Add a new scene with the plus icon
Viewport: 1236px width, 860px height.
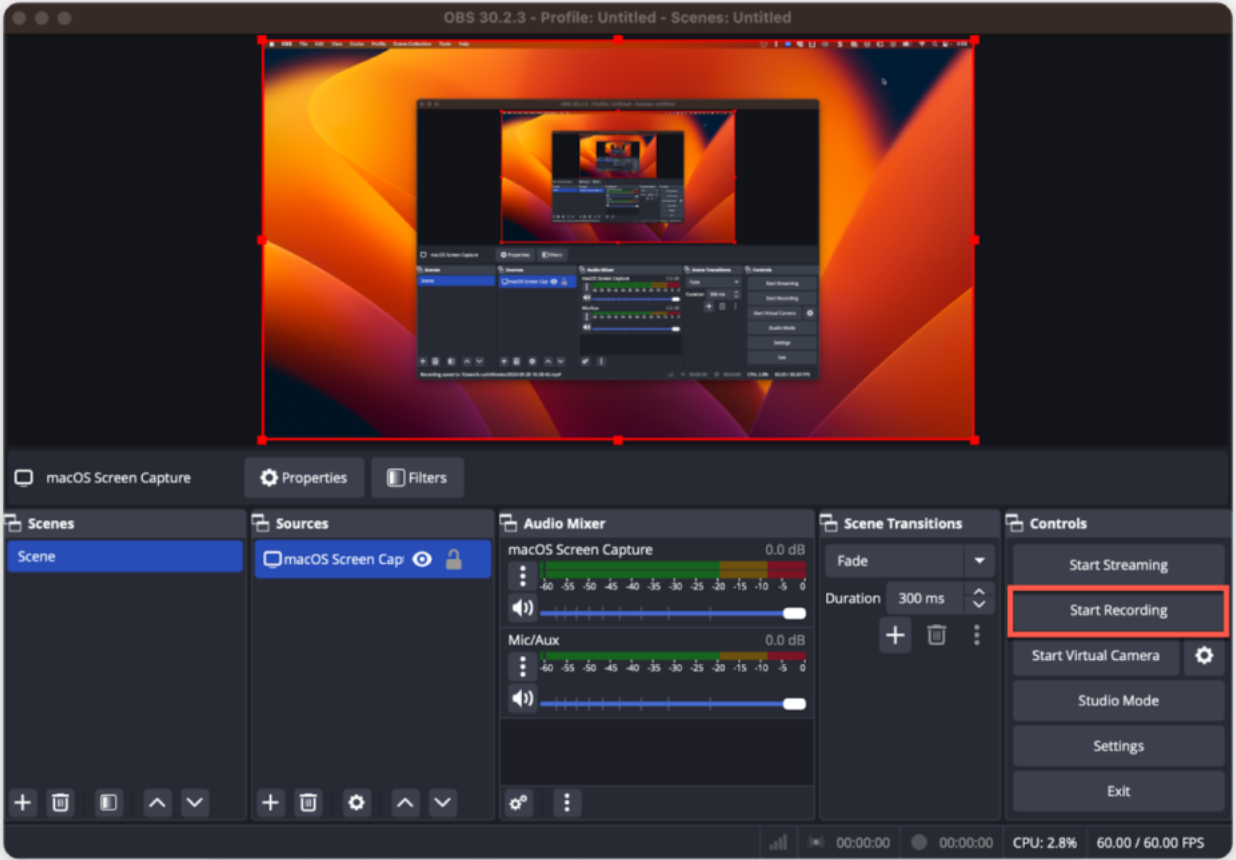tap(22, 802)
